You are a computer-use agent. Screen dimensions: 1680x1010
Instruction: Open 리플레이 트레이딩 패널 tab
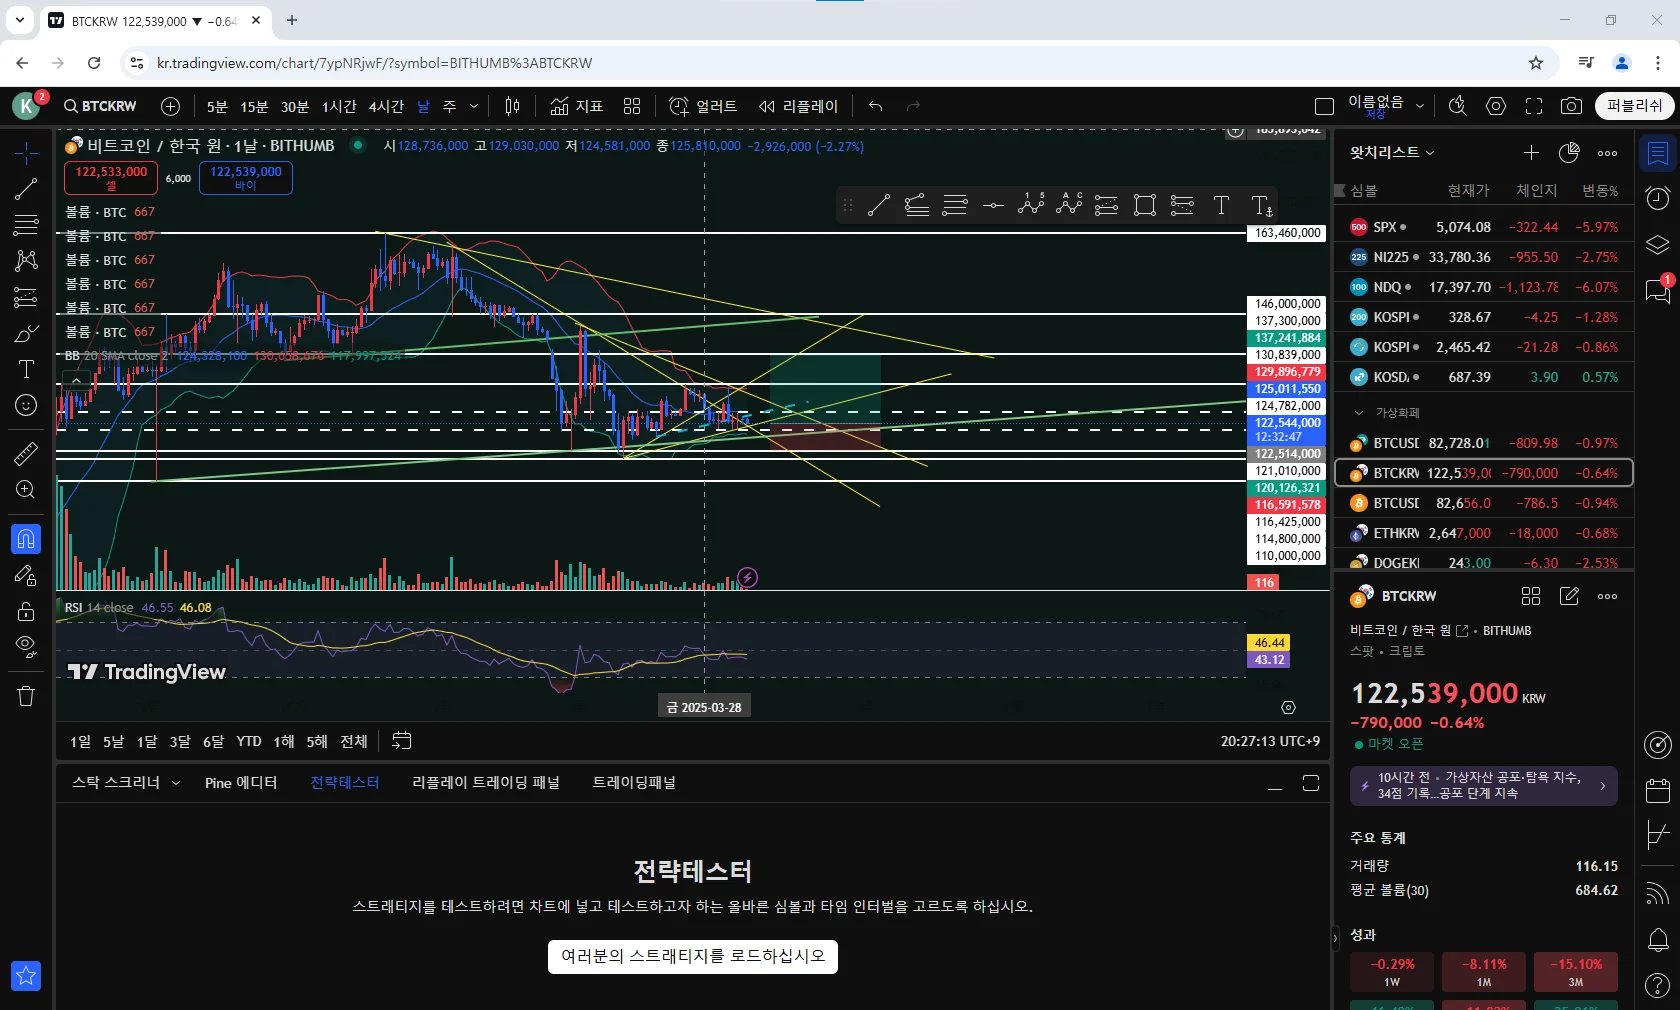coord(486,783)
